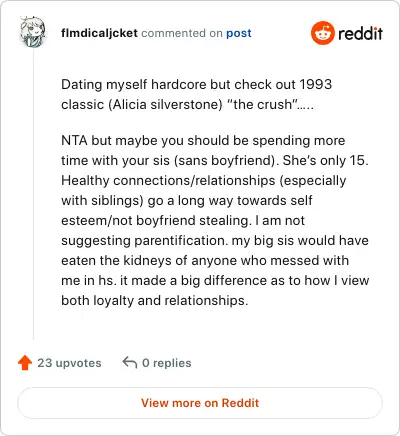Image resolution: width=400 pixels, height=436 pixels.
Task: Click the sentence "She's only 15."
Action: (326, 161)
